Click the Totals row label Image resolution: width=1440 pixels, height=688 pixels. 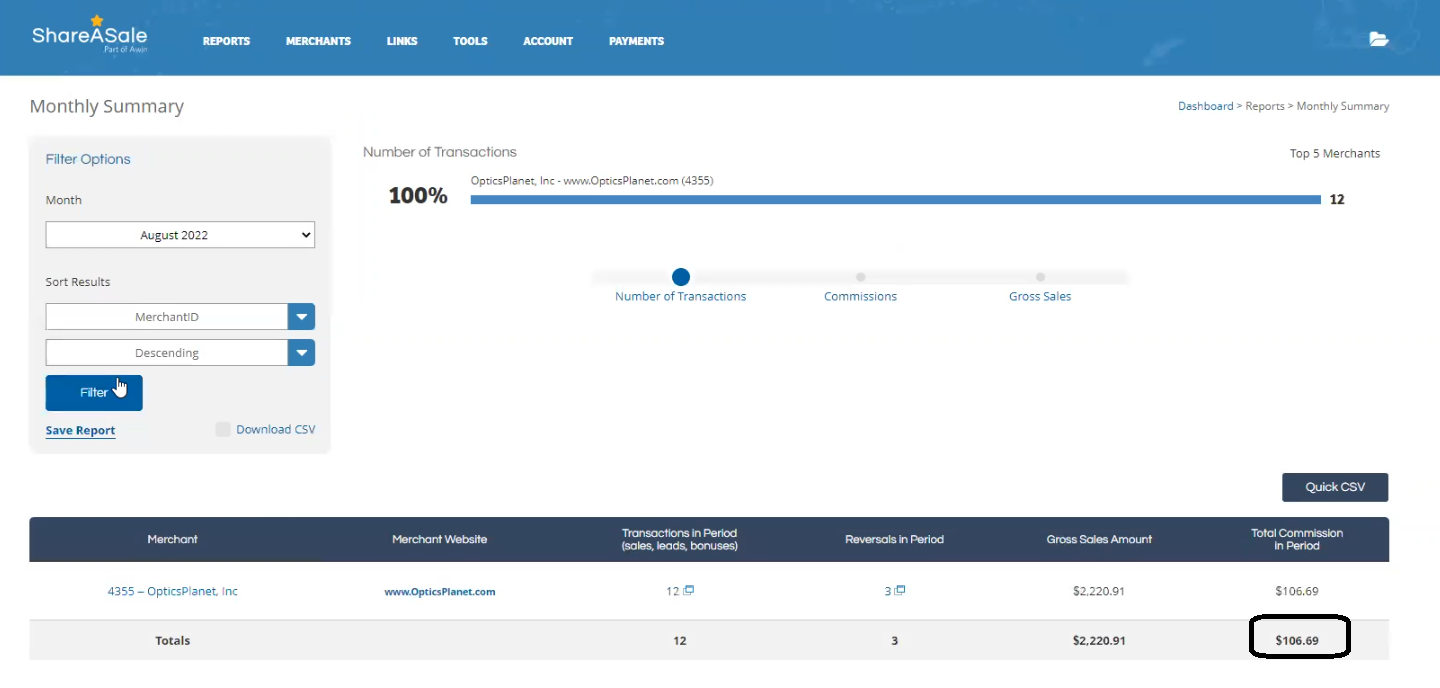173,640
